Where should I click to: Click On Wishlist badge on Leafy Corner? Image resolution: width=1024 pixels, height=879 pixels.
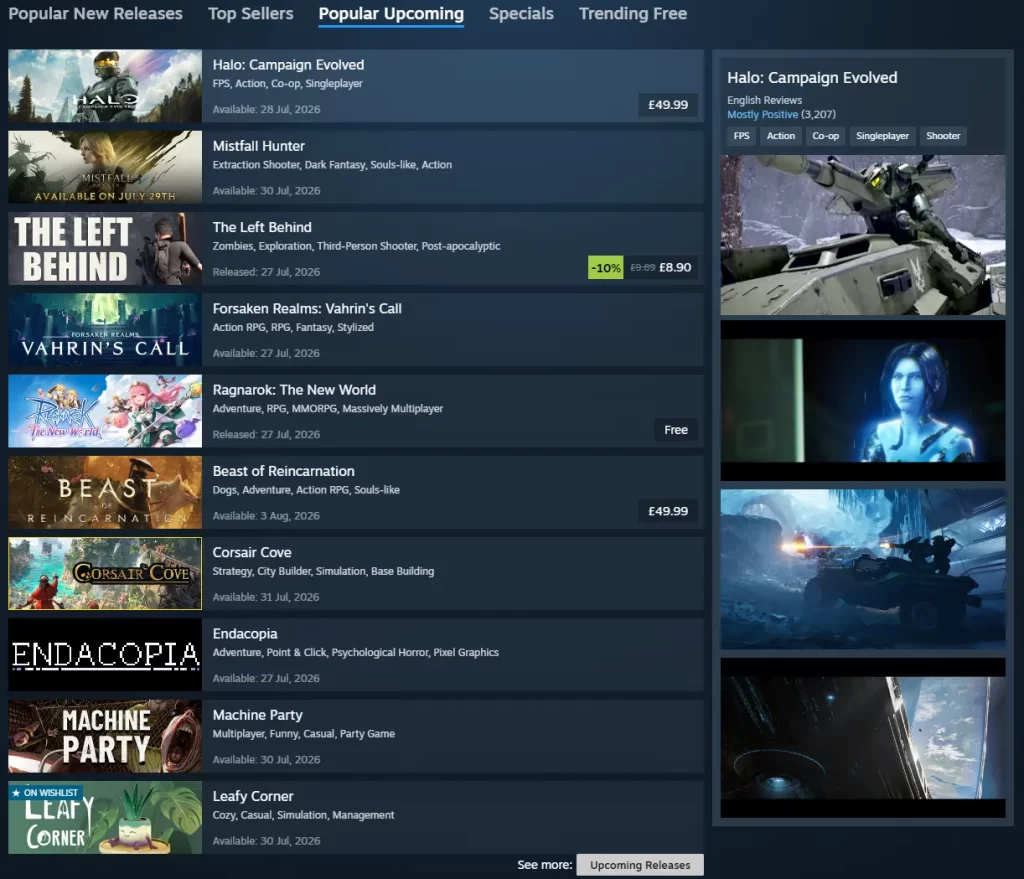[45, 792]
